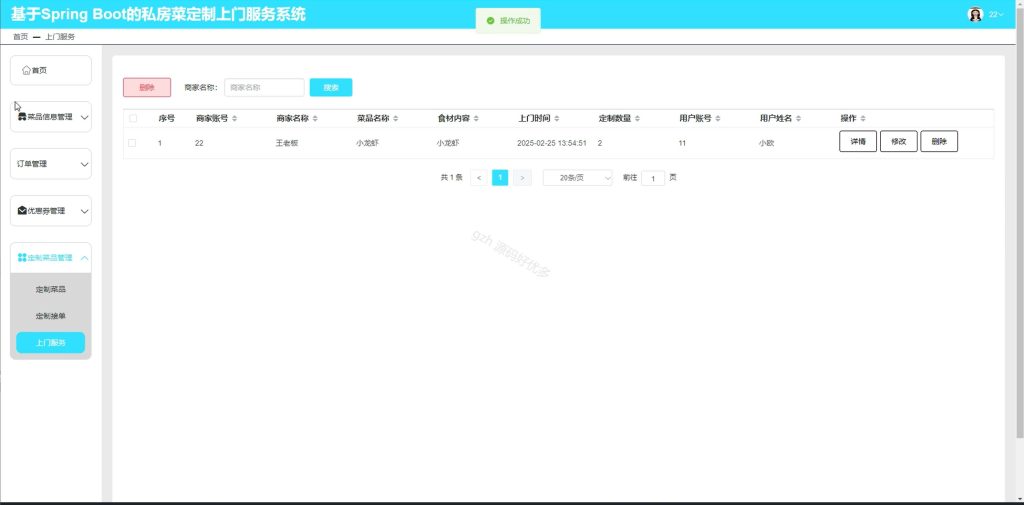Click the 上门时间 cell 2025-02-25 13:54:51
The width and height of the screenshot is (1024, 505).
[x=552, y=142]
